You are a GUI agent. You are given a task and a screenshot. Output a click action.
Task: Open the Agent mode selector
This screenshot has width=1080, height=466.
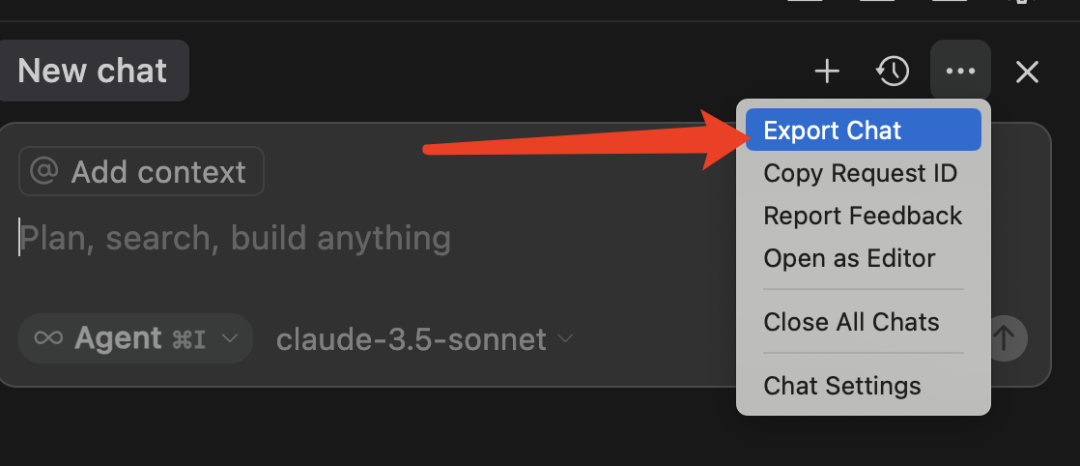click(x=135, y=338)
